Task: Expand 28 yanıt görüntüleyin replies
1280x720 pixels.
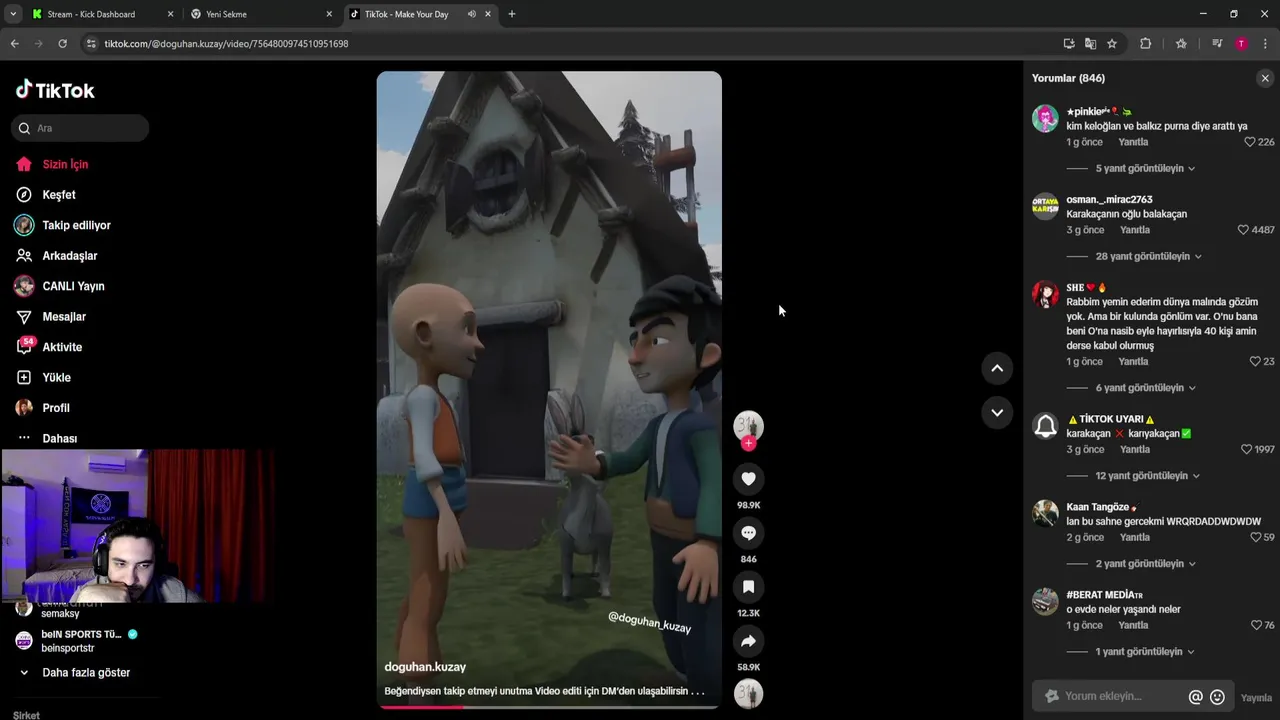Action: point(1149,257)
